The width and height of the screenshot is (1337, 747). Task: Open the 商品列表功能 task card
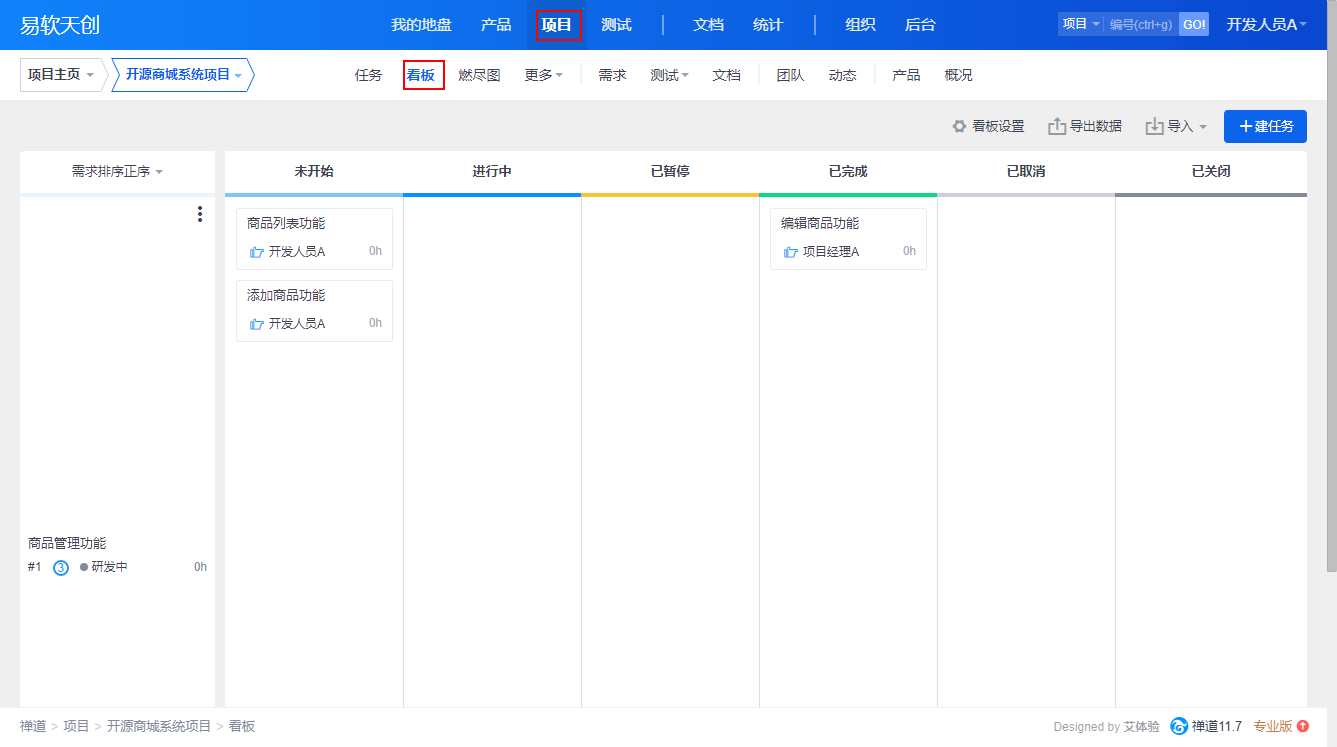point(314,239)
